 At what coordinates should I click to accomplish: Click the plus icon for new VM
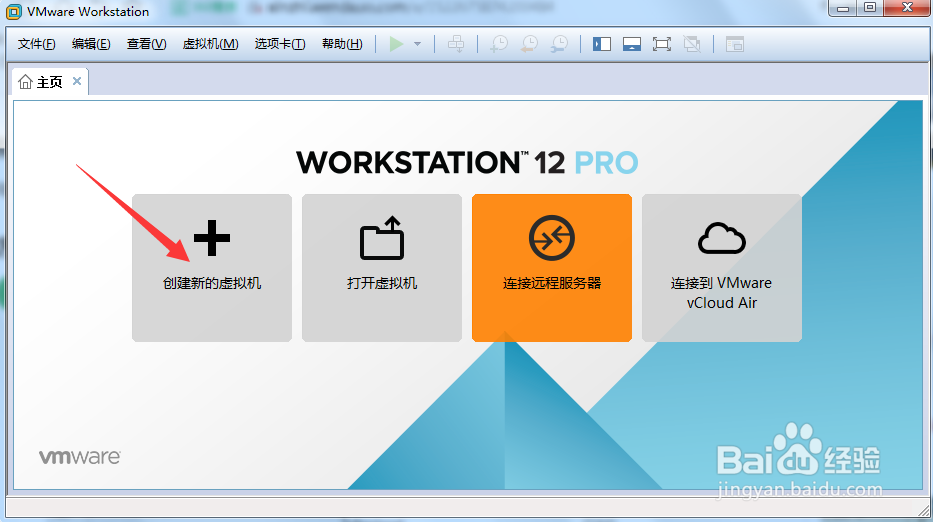[x=212, y=238]
